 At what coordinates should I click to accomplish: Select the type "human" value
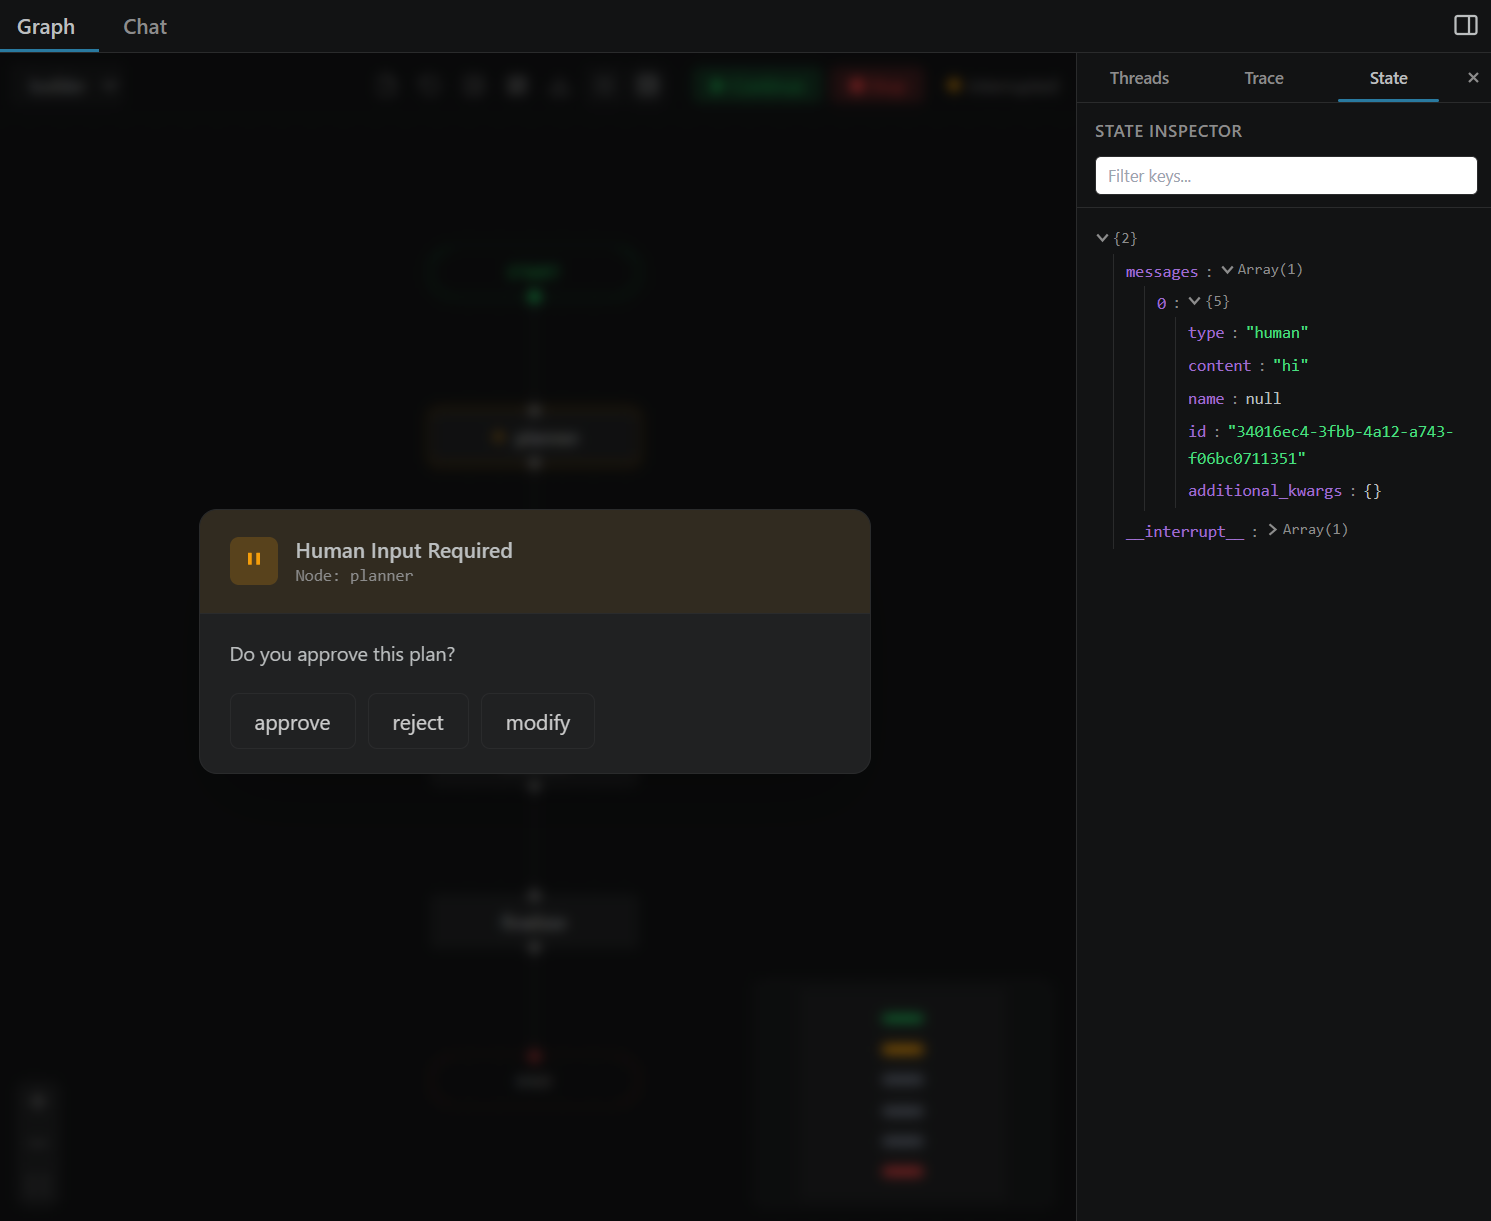click(1276, 333)
